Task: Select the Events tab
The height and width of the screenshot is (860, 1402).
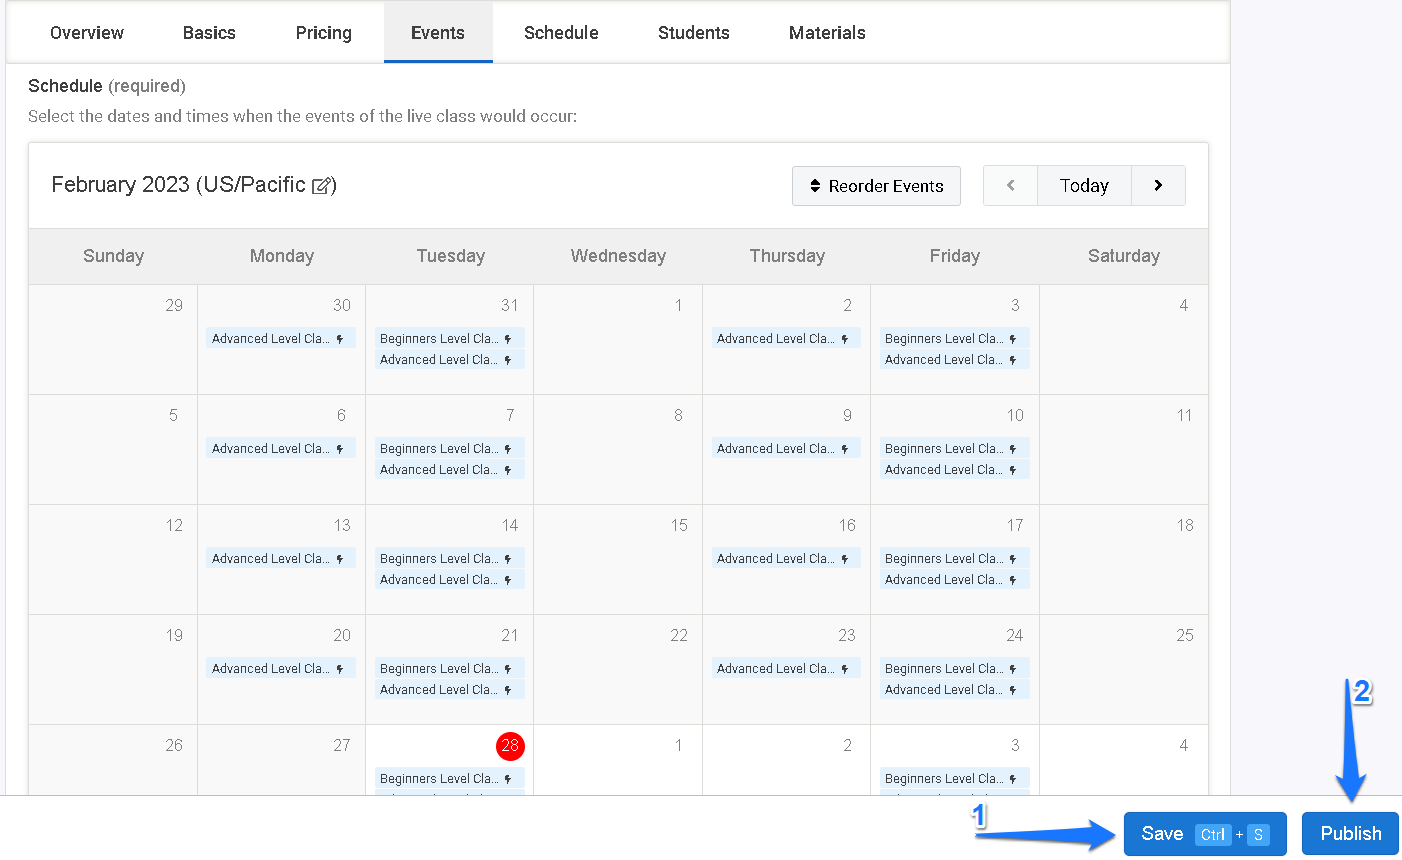Action: click(438, 33)
